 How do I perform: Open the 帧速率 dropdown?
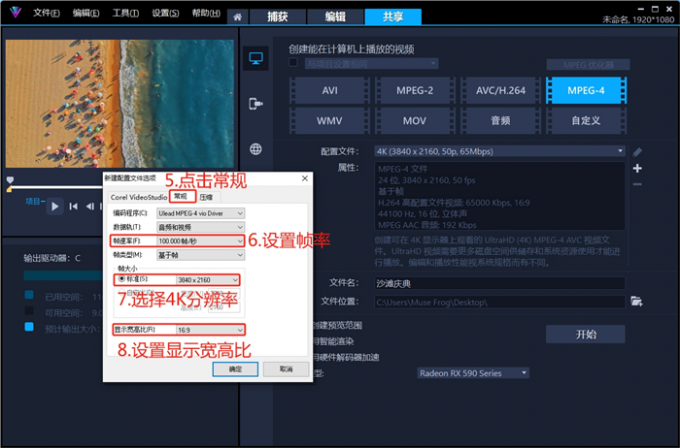(x=200, y=241)
